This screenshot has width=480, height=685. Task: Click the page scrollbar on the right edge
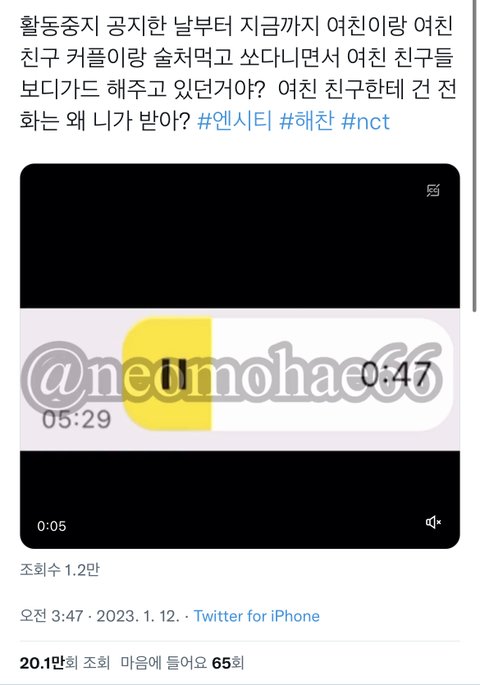tap(474, 155)
